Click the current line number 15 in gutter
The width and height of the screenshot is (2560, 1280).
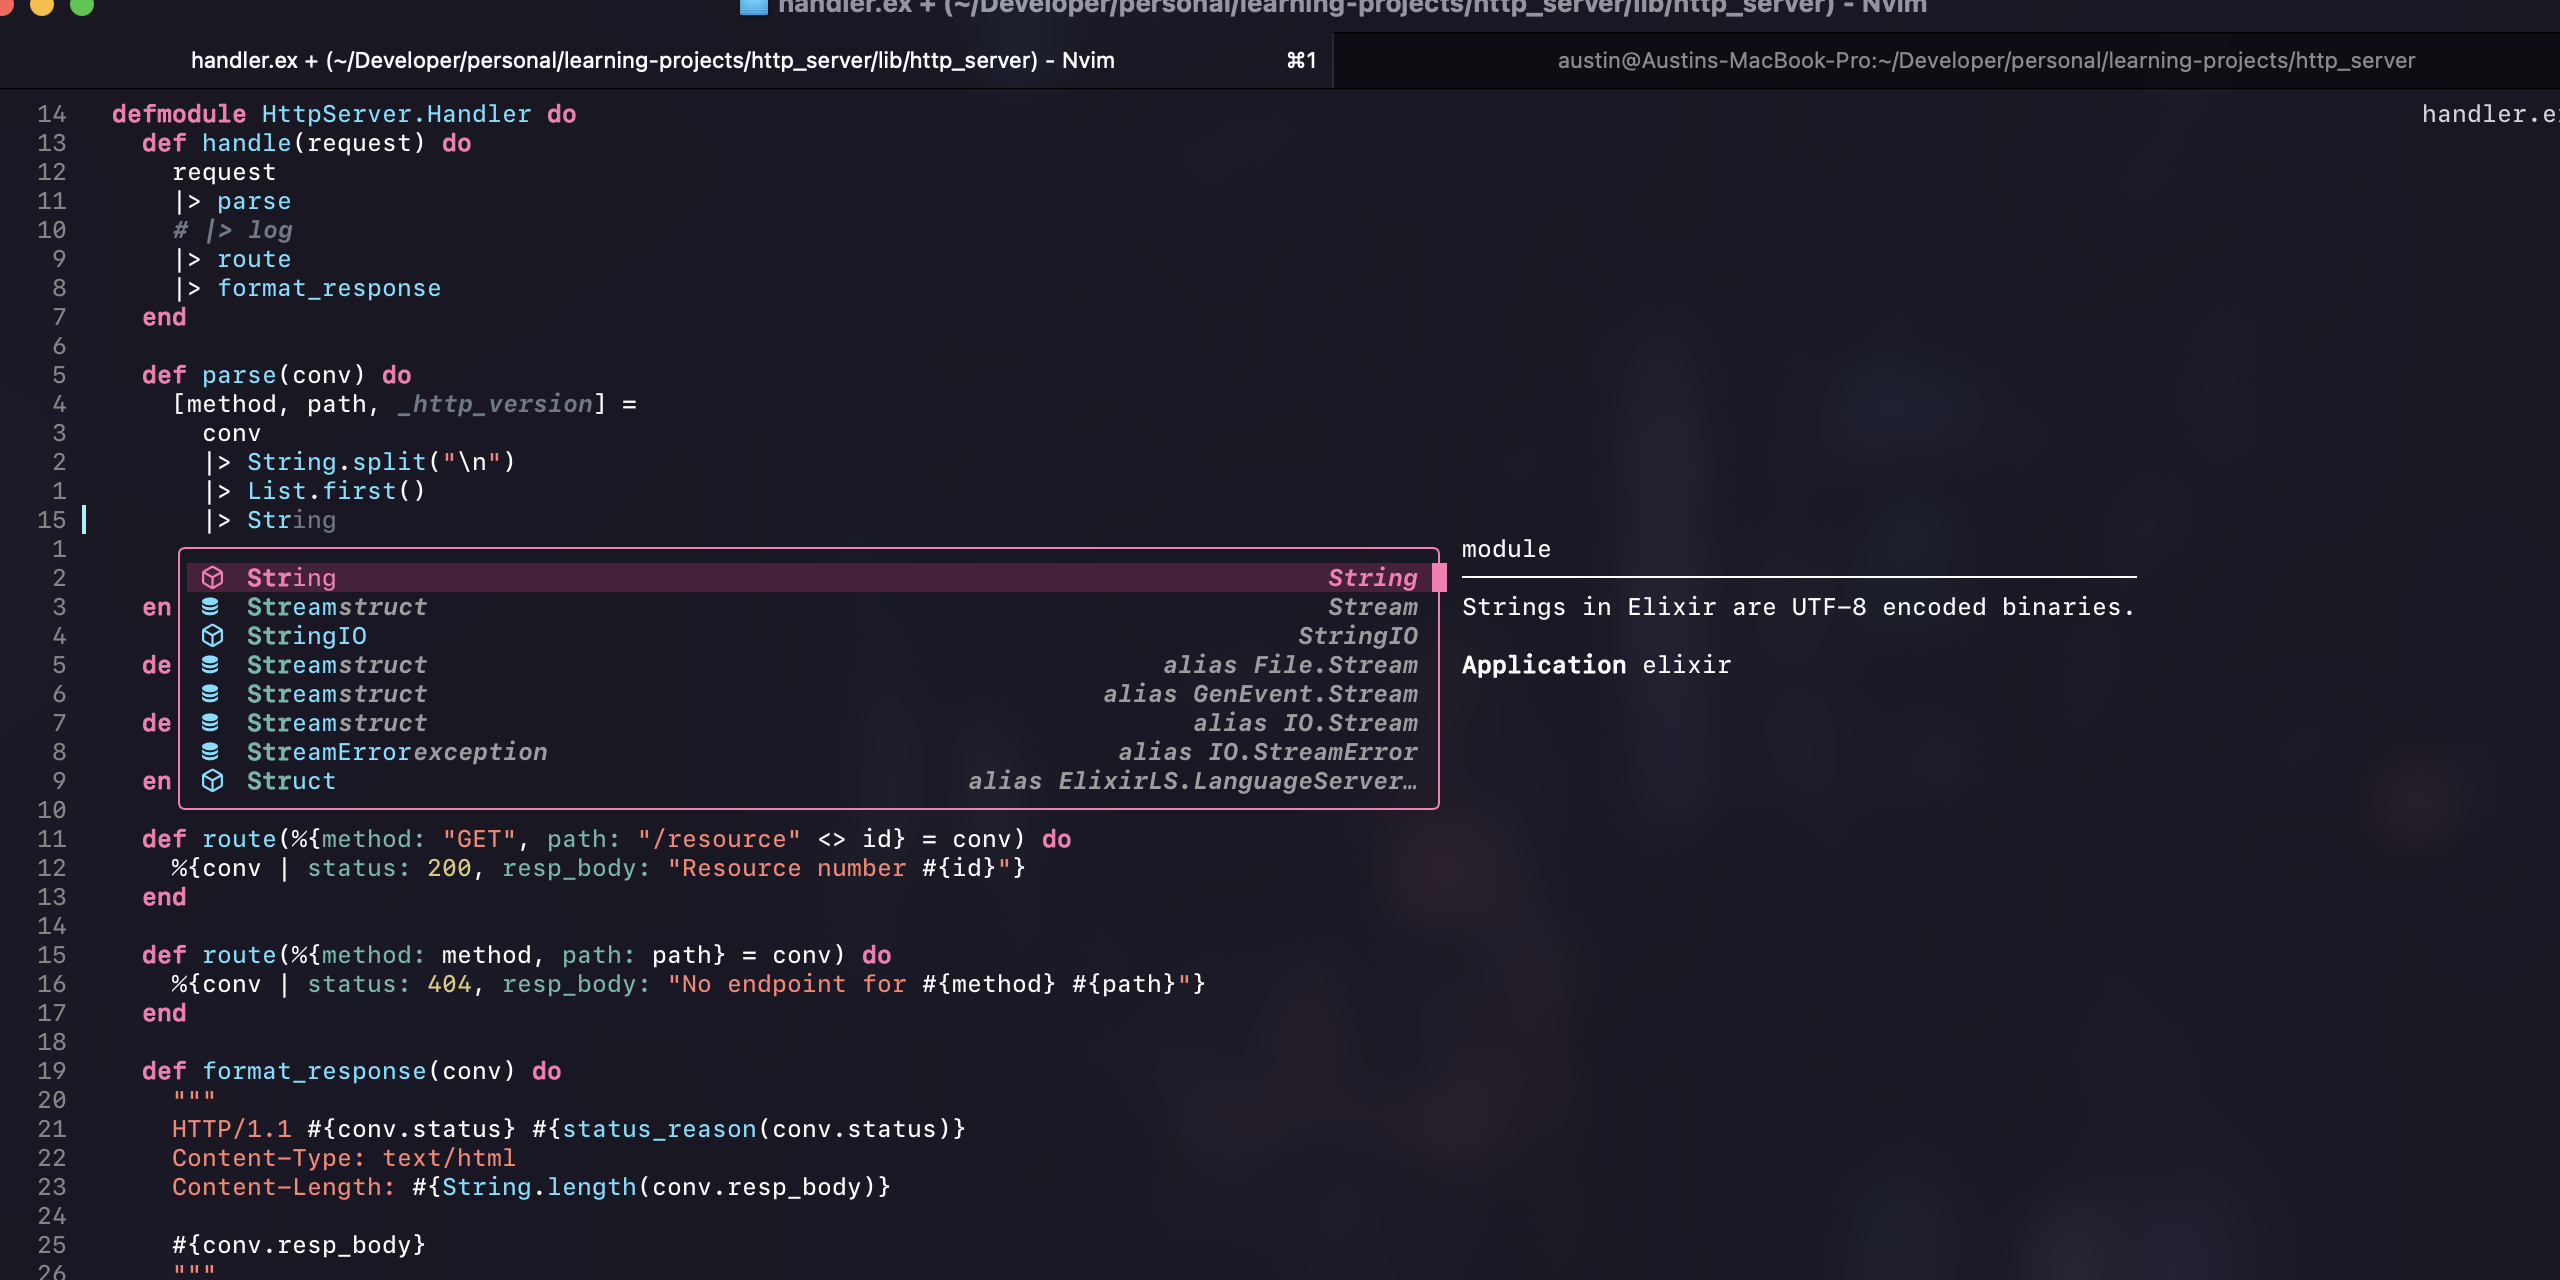click(52, 520)
